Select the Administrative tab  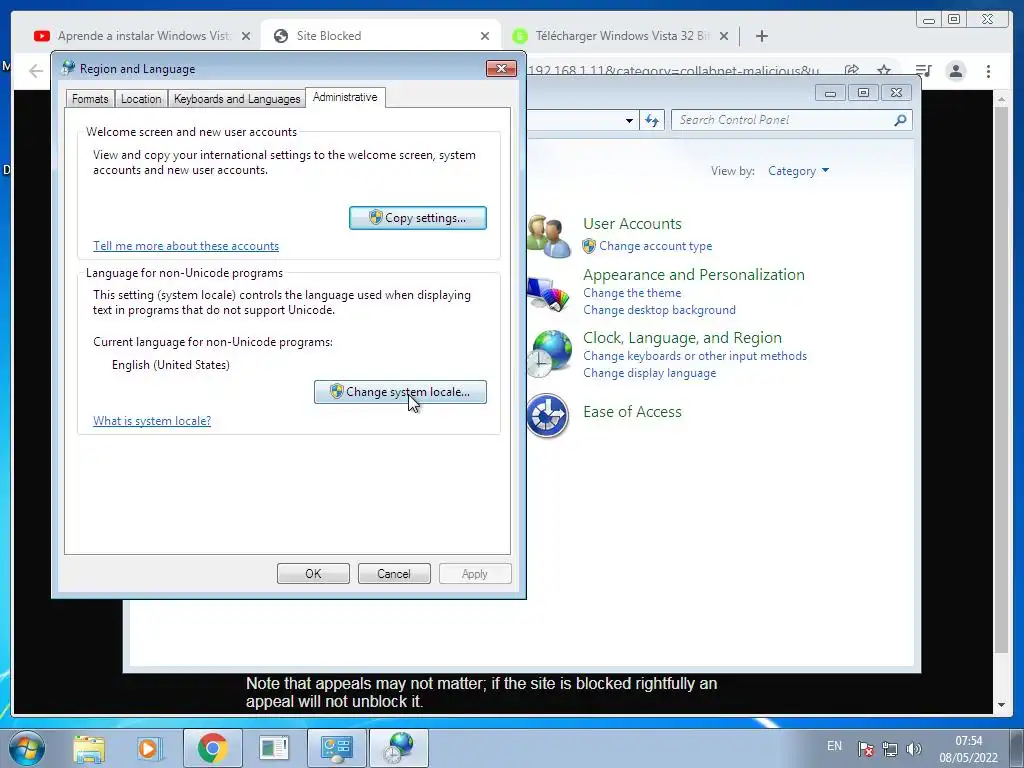tap(345, 97)
